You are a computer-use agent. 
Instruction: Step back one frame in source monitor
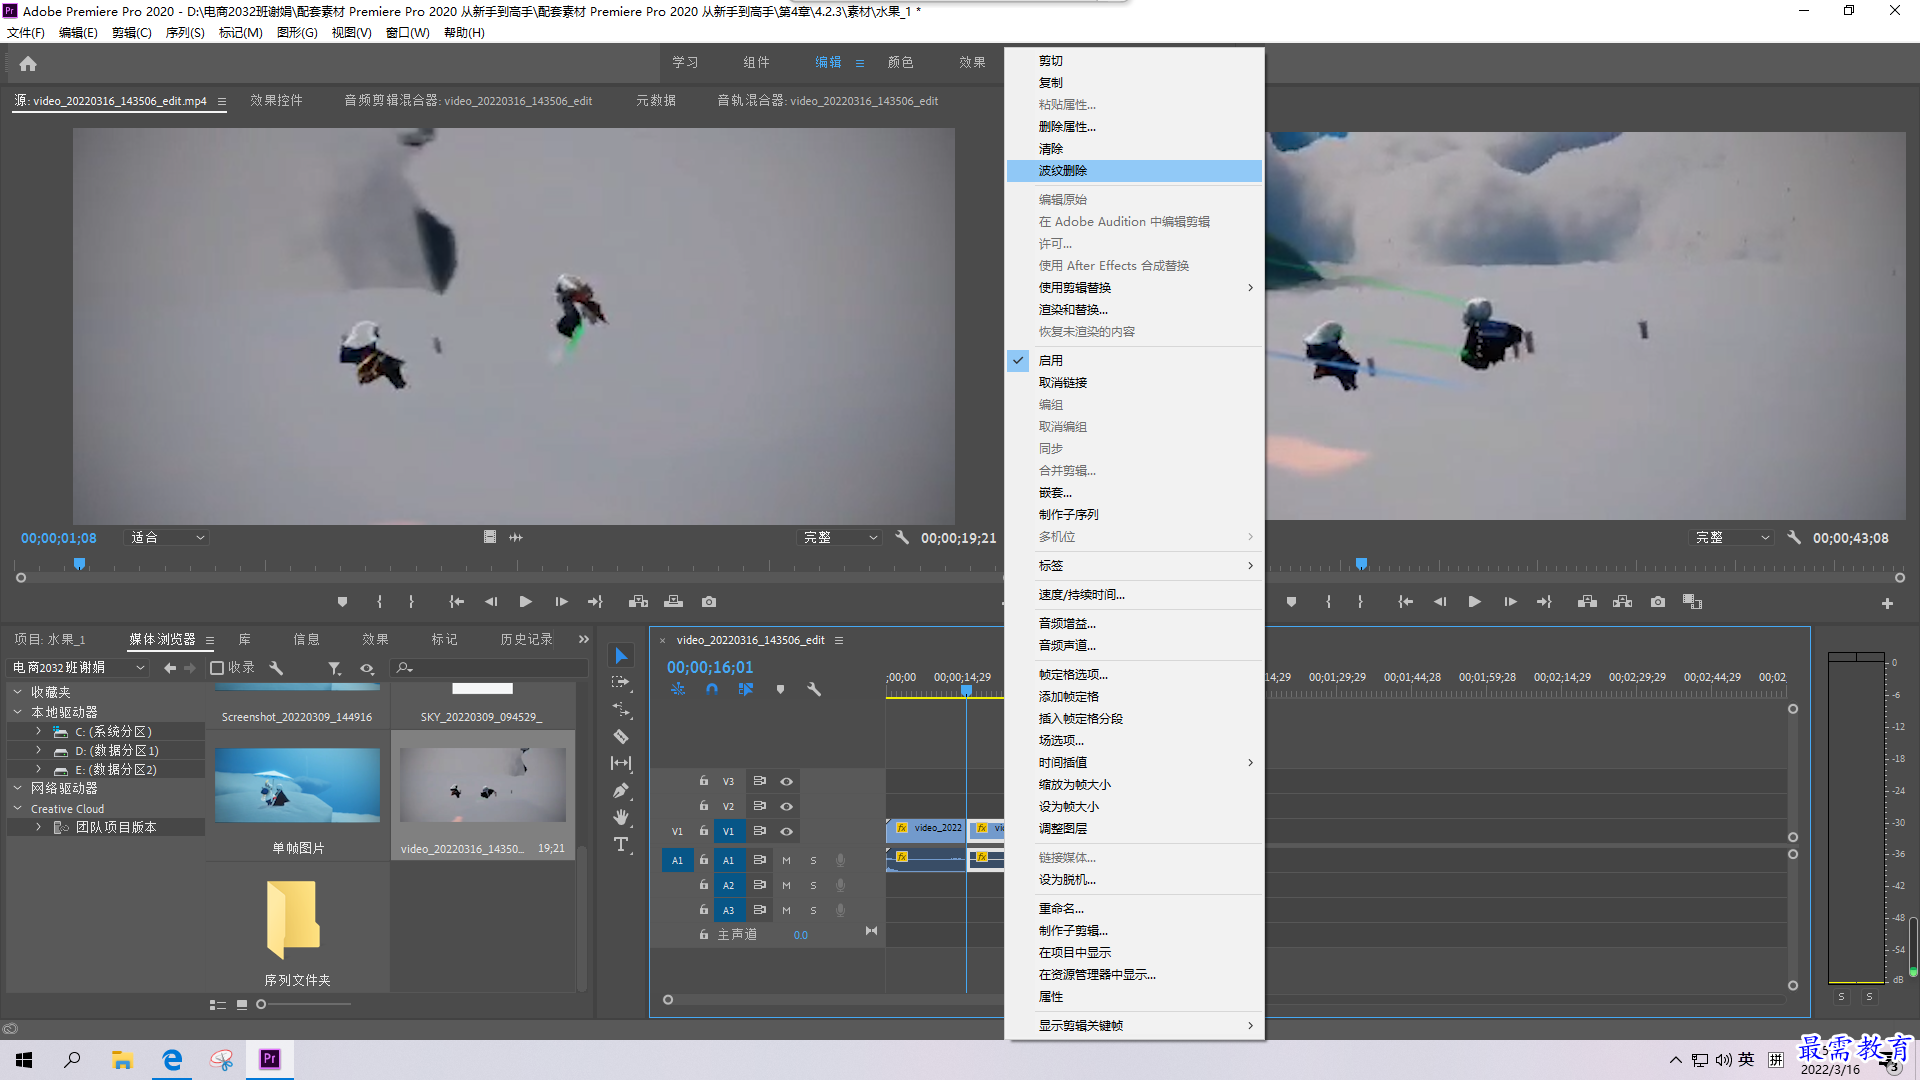[x=491, y=602]
